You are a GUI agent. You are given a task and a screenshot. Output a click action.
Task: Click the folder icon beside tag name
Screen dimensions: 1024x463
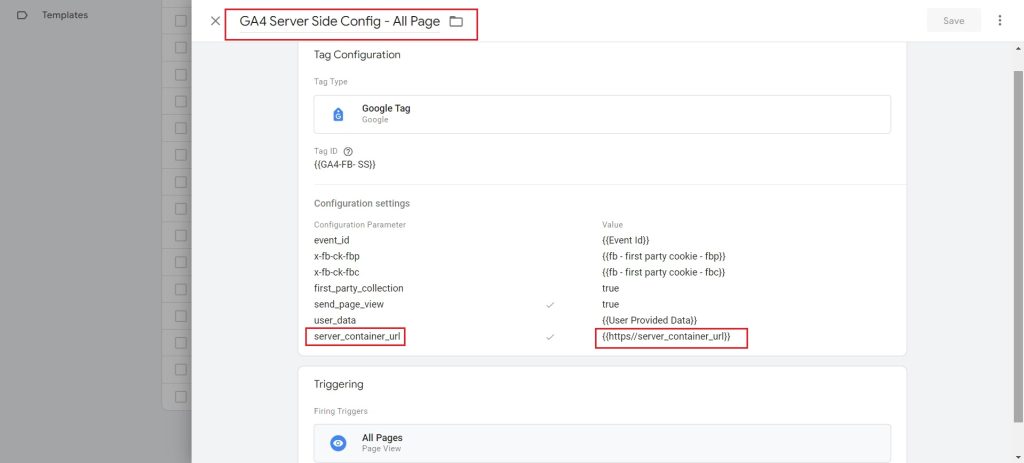(456, 22)
